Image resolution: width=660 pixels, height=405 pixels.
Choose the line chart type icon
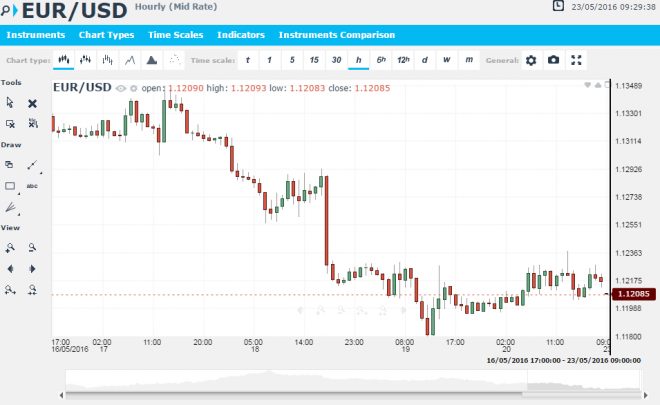coord(130,60)
